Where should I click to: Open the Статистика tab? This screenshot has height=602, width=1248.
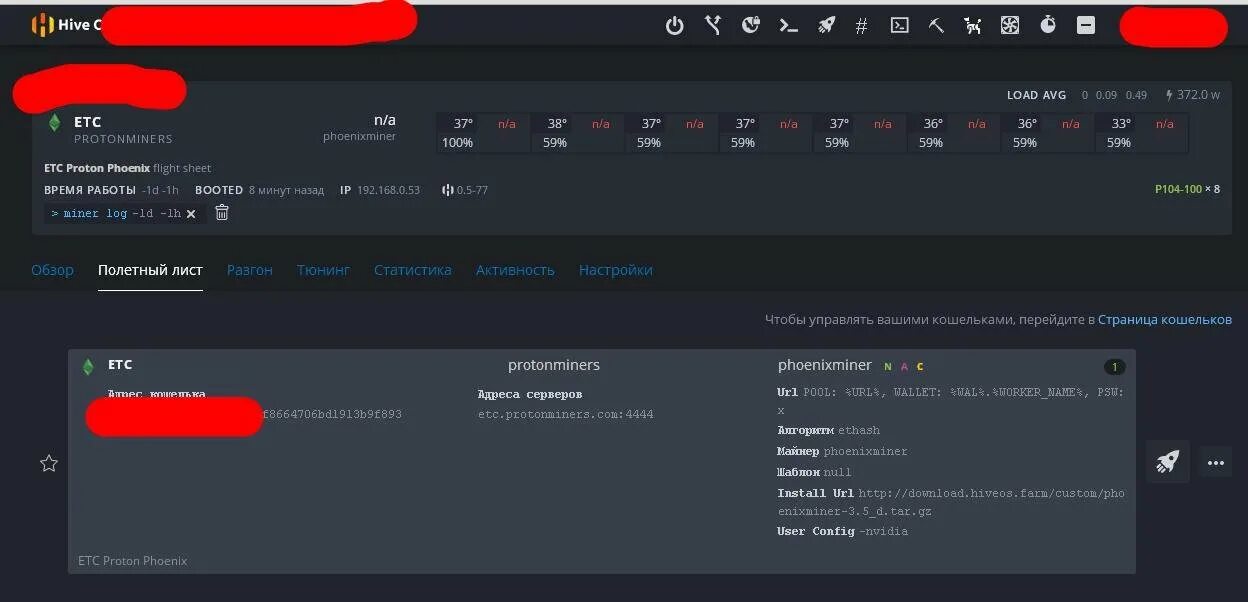click(x=413, y=270)
